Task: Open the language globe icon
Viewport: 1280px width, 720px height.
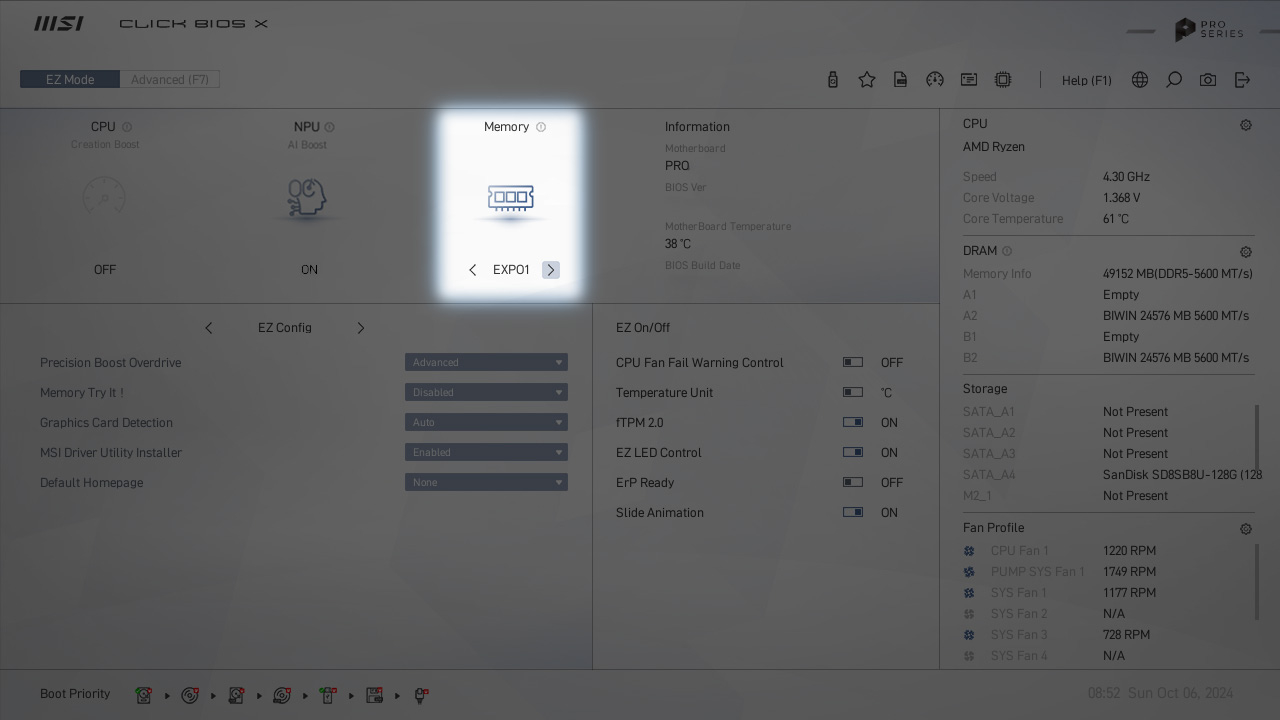Action: tap(1140, 80)
